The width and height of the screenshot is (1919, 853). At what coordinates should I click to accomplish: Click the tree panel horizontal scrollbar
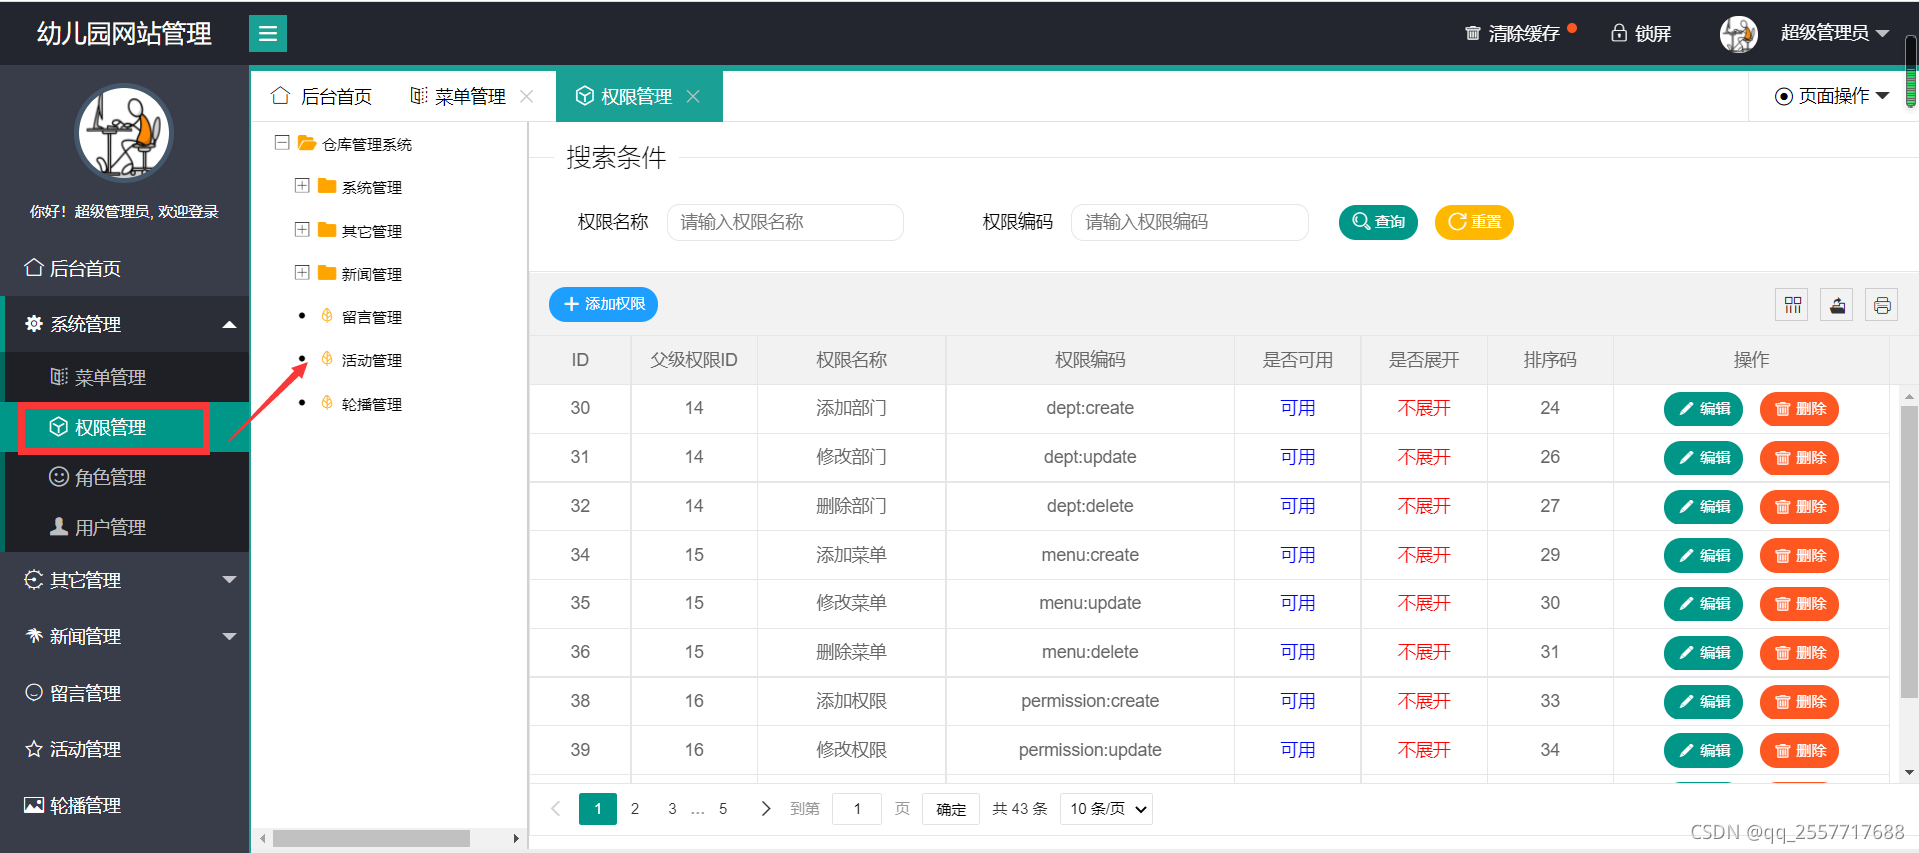click(371, 838)
